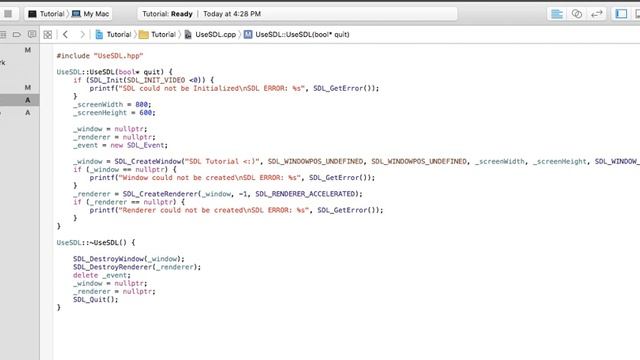Select the highlighted navigator row marked A
Image resolution: width=640 pixels, height=360 pixels.
pos(20,100)
